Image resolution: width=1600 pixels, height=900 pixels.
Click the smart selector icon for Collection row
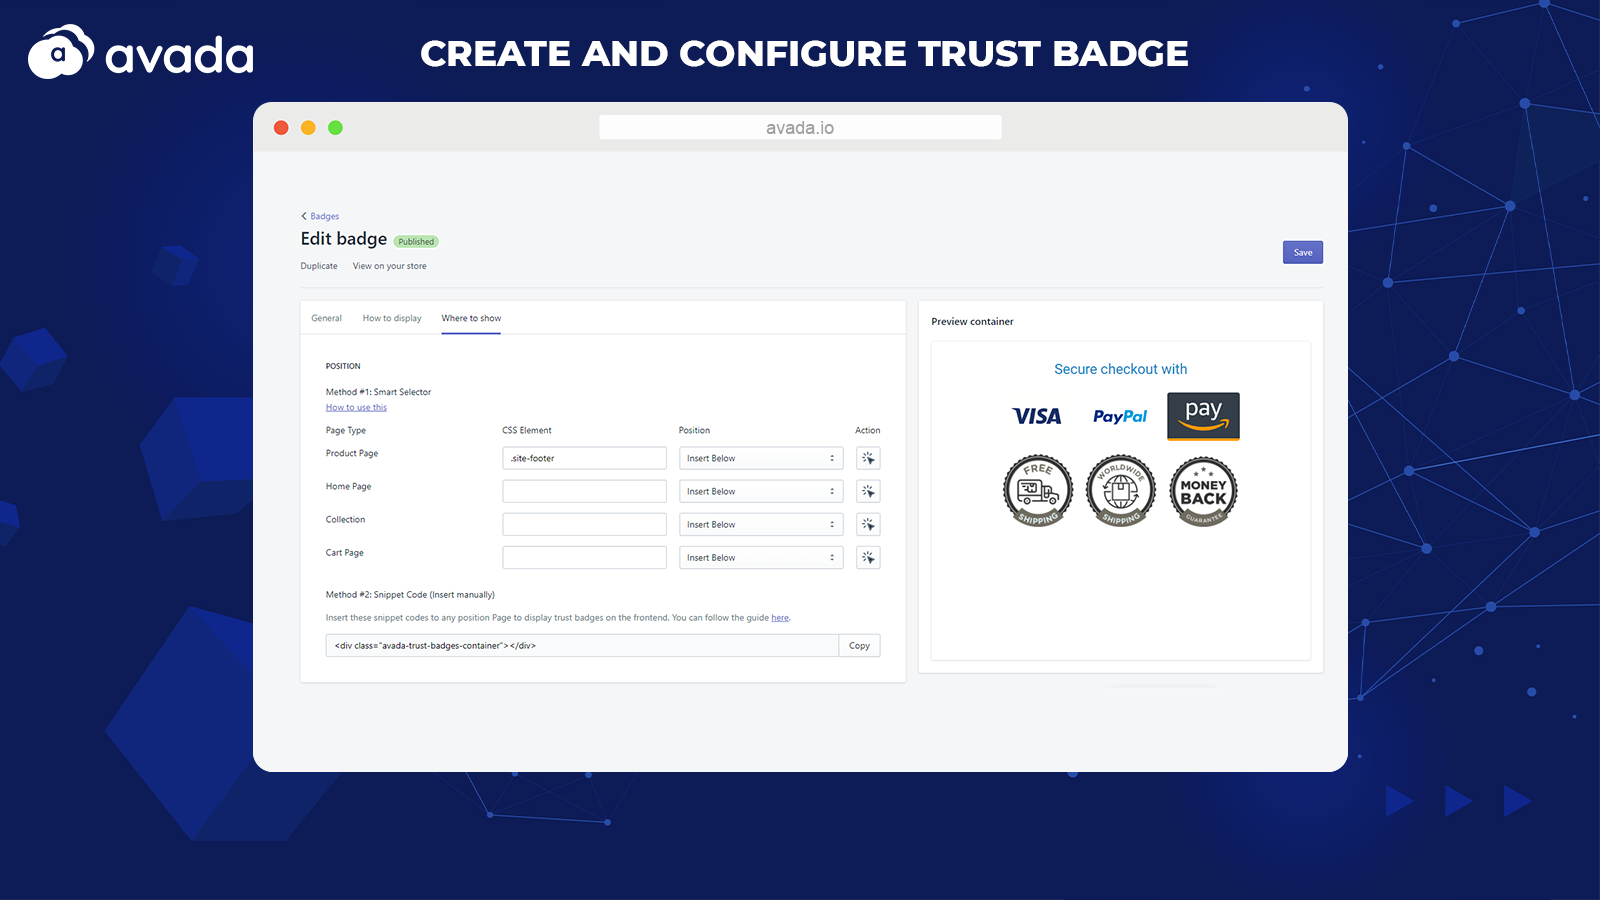point(868,524)
